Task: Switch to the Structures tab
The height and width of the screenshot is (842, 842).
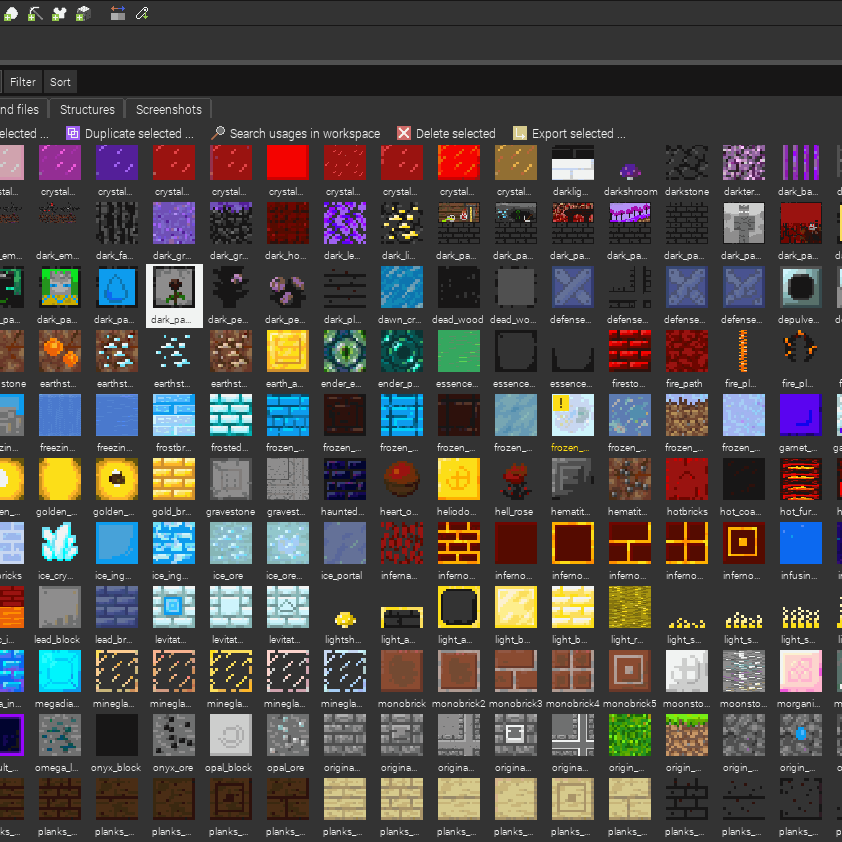Action: (87, 110)
